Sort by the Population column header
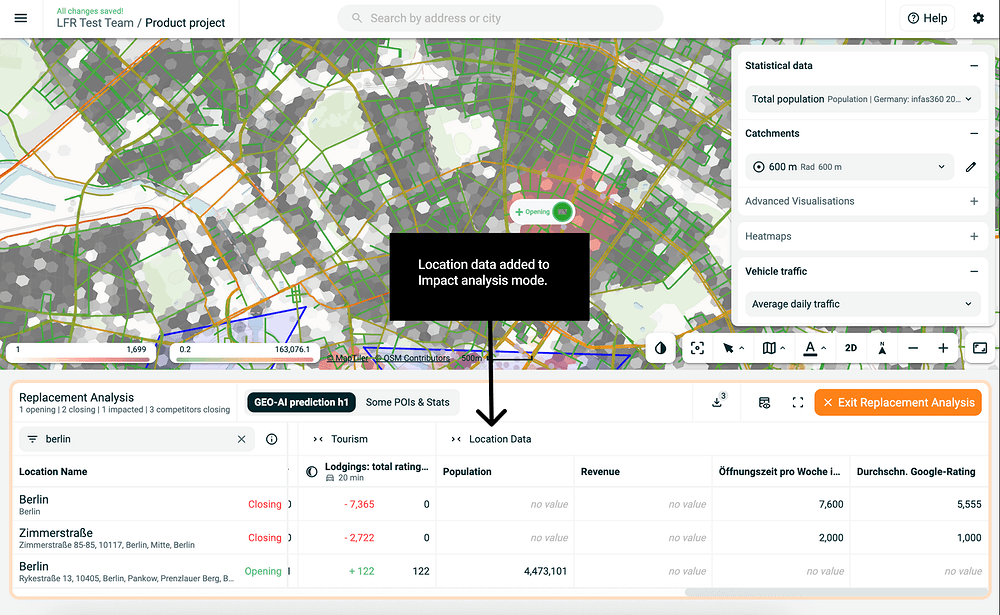Screen dimensions: 1000x615 pyautogui.click(x=467, y=471)
